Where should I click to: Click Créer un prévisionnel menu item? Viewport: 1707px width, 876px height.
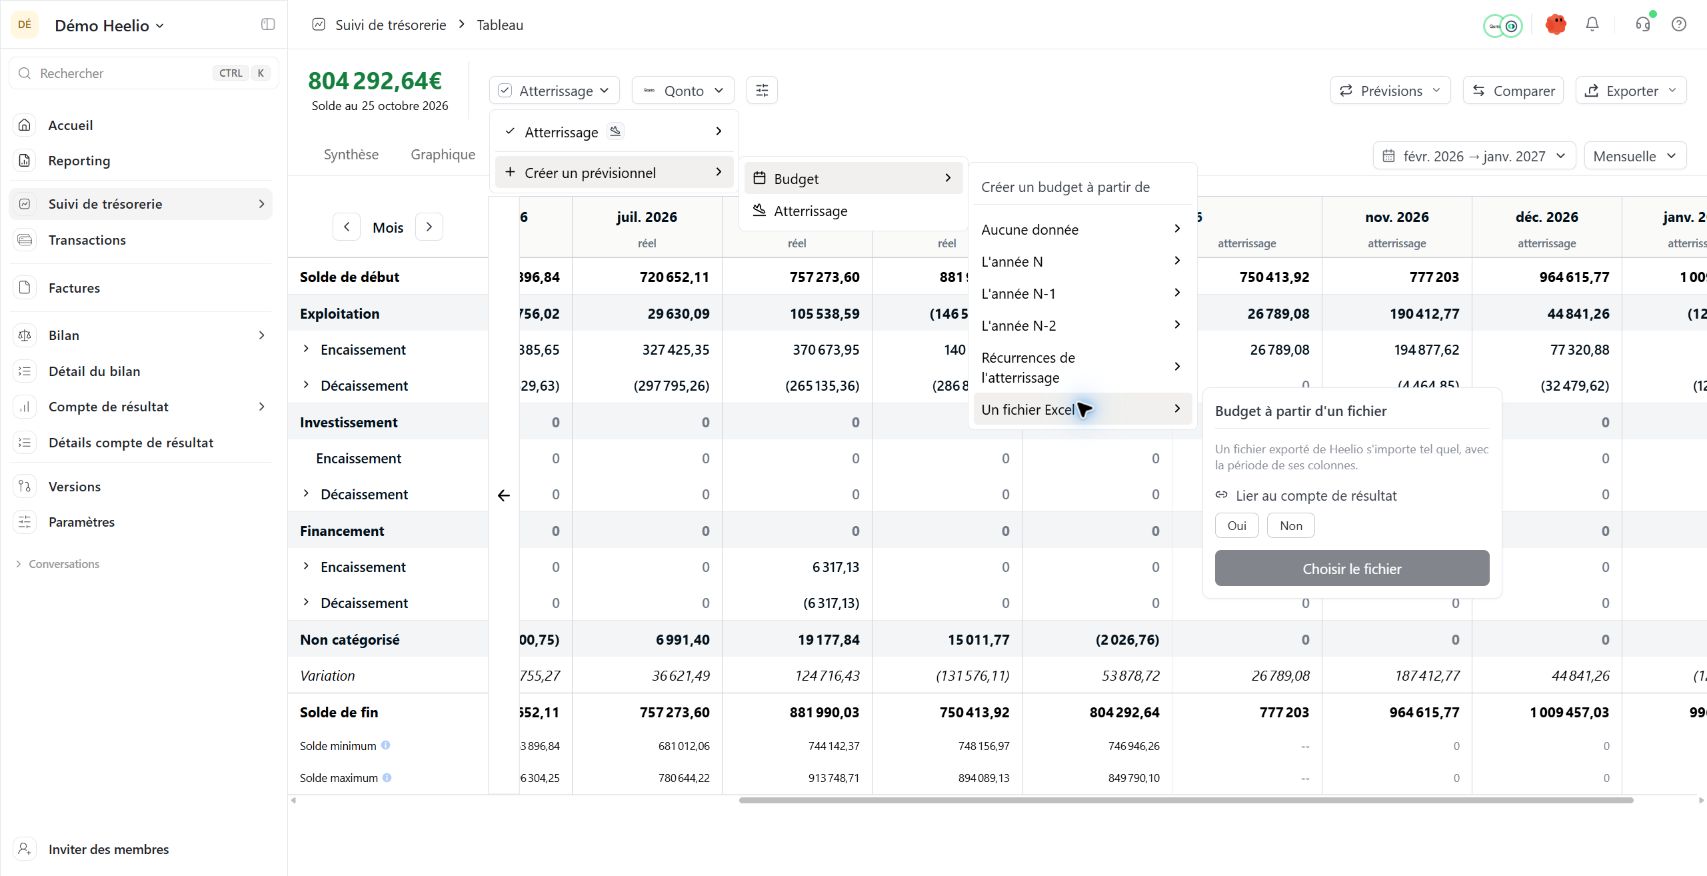pos(614,173)
